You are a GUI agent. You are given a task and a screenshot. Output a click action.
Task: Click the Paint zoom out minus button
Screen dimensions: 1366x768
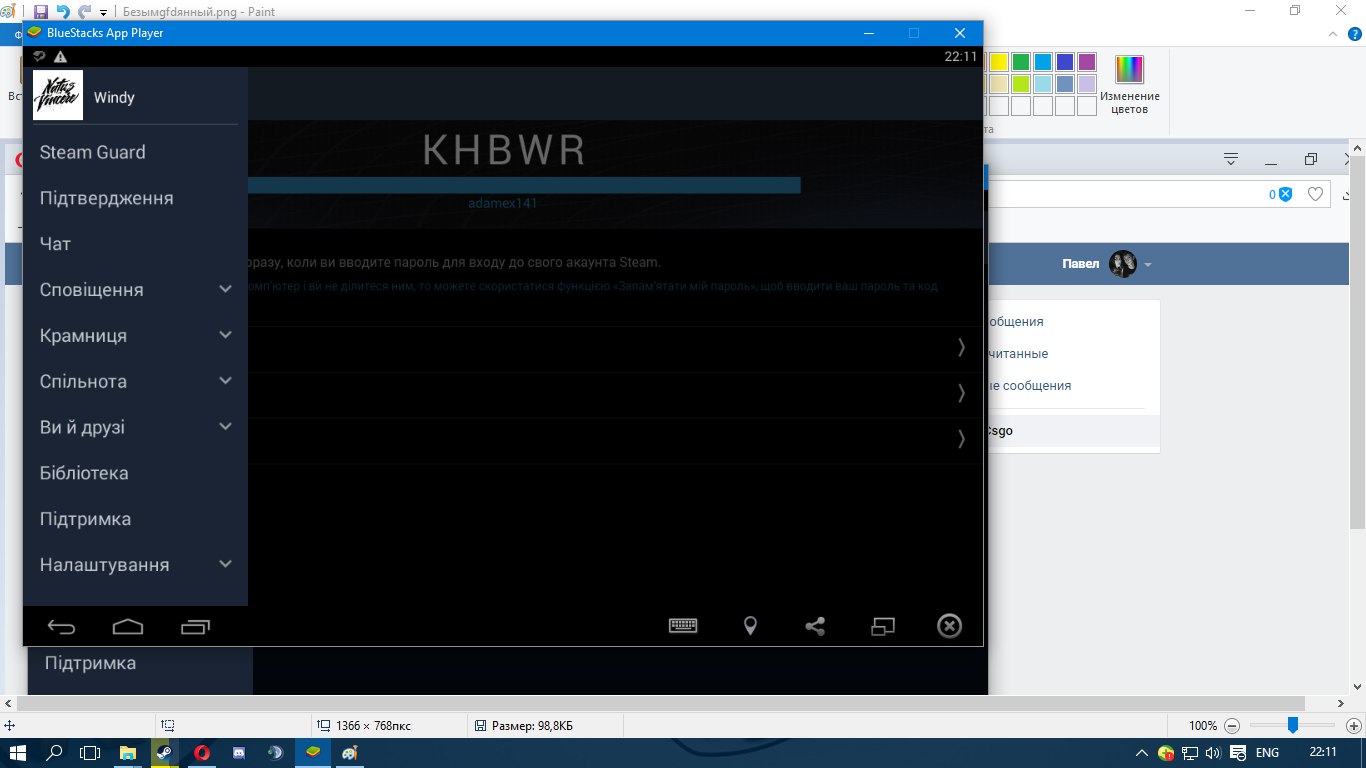pyautogui.click(x=1232, y=726)
